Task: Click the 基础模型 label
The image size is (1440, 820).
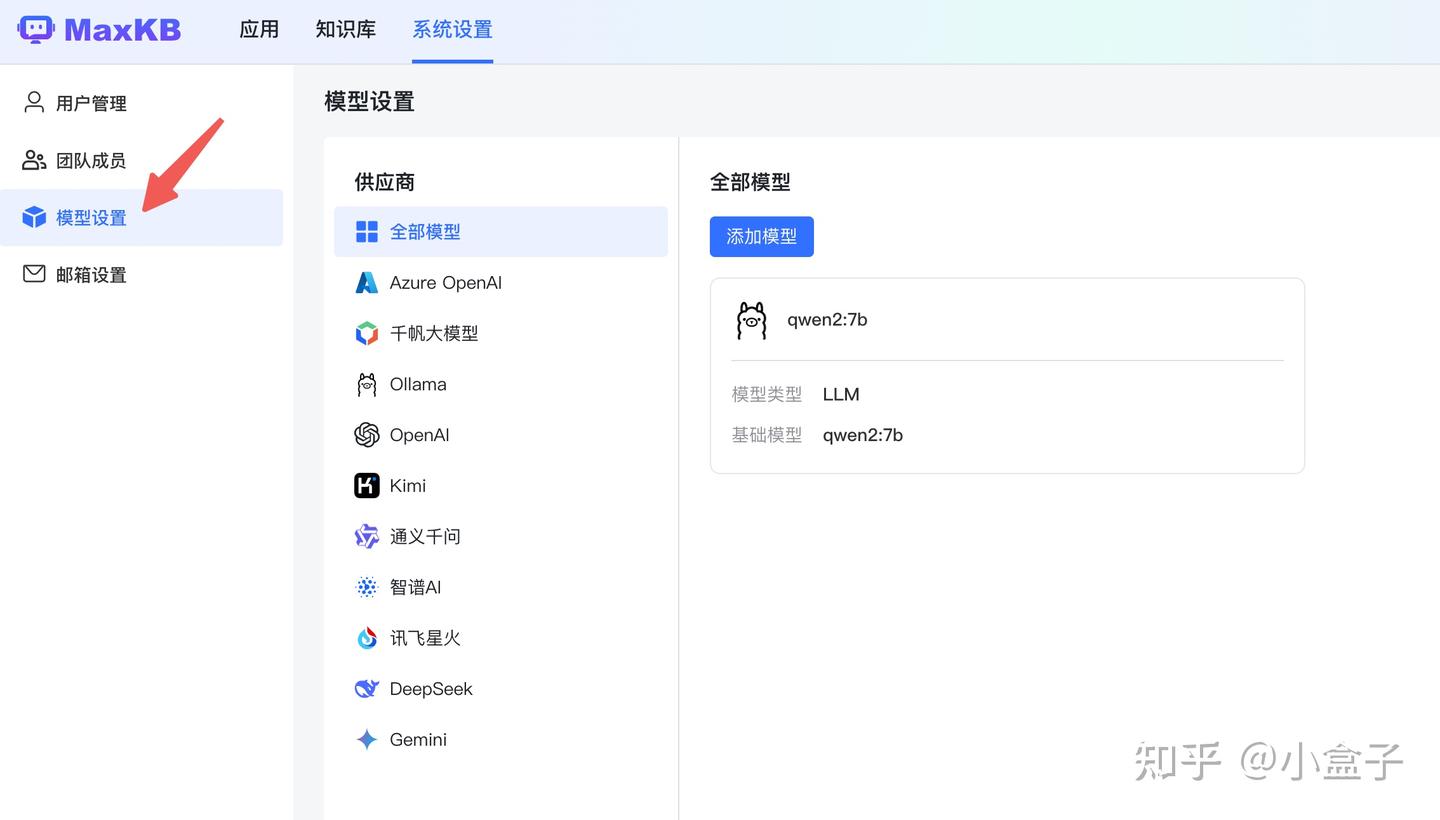Action: [767, 435]
